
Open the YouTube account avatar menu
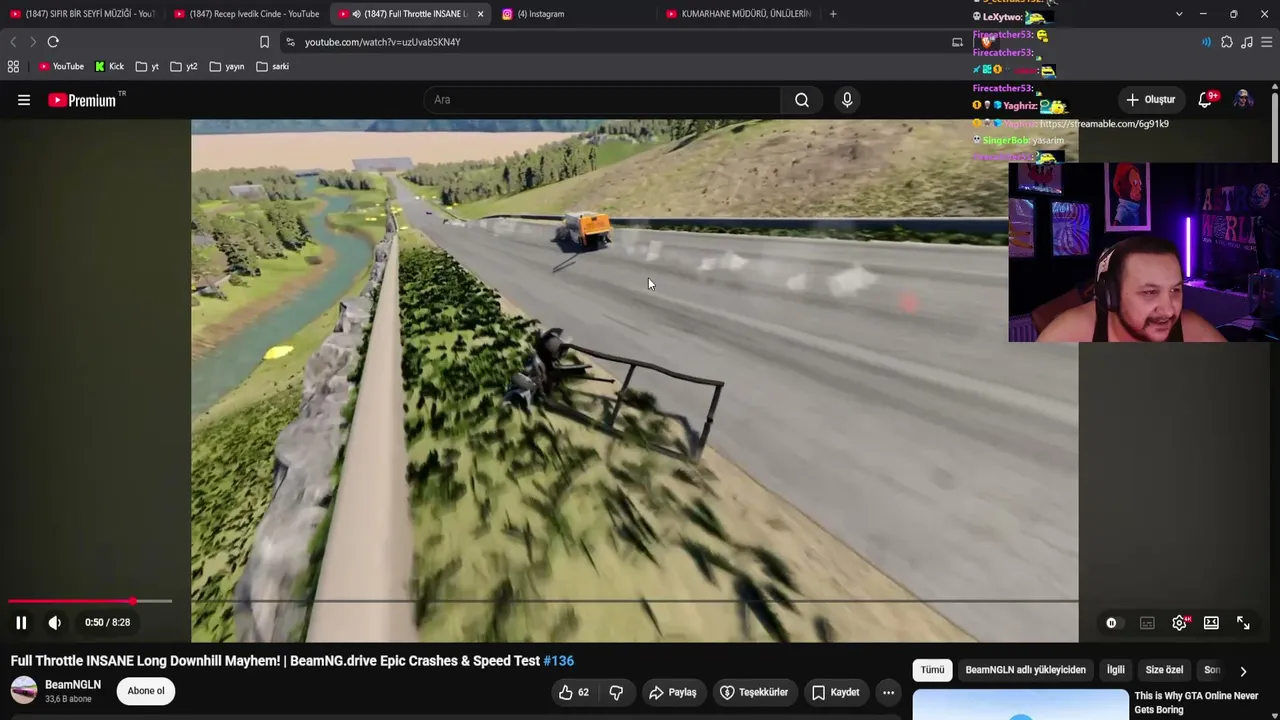(1243, 100)
